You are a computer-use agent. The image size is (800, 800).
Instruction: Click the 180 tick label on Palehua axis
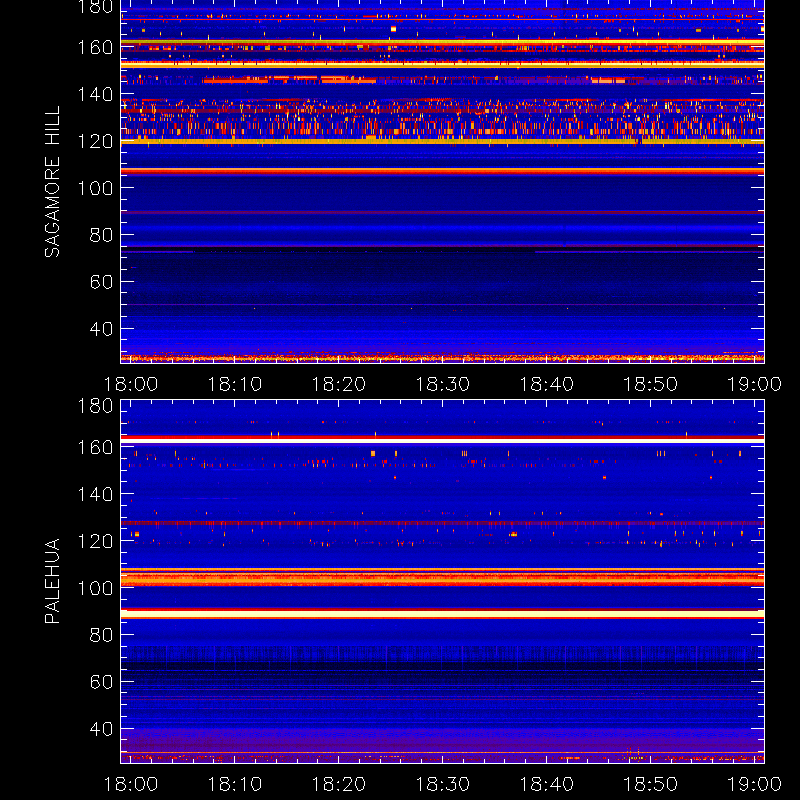(95, 406)
